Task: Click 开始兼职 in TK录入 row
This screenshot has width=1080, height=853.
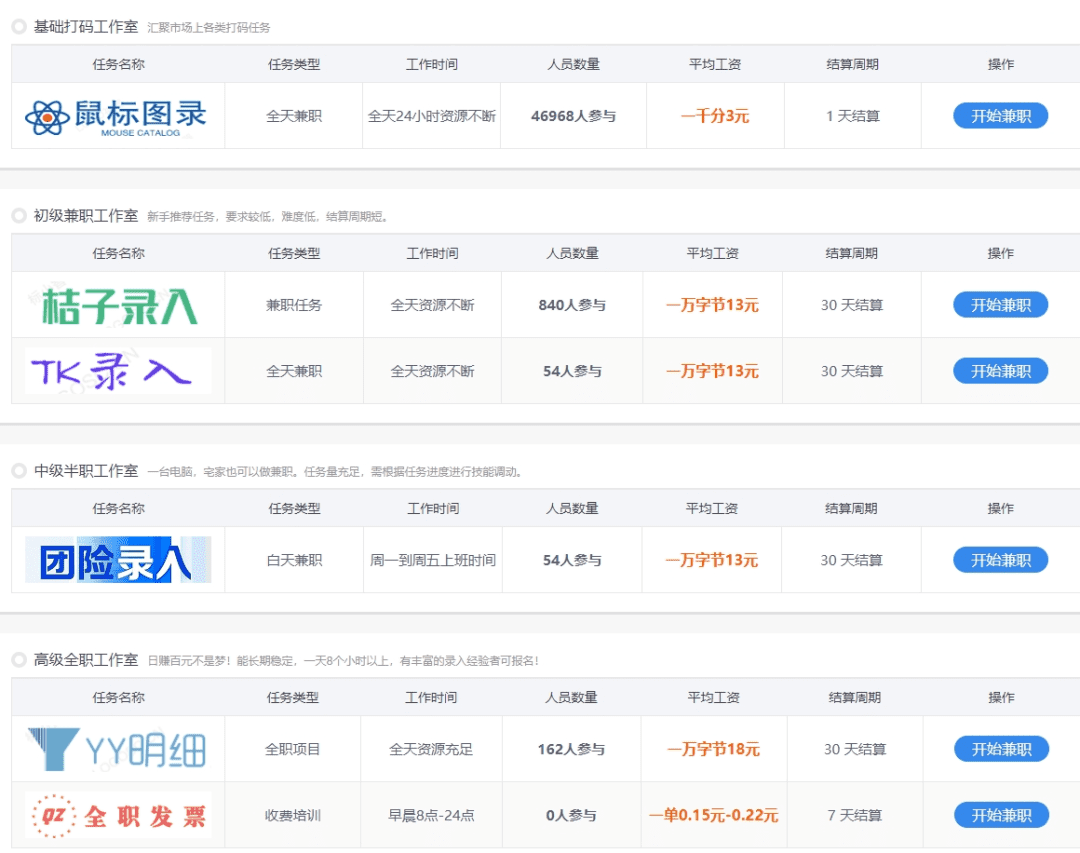Action: [x=1001, y=371]
